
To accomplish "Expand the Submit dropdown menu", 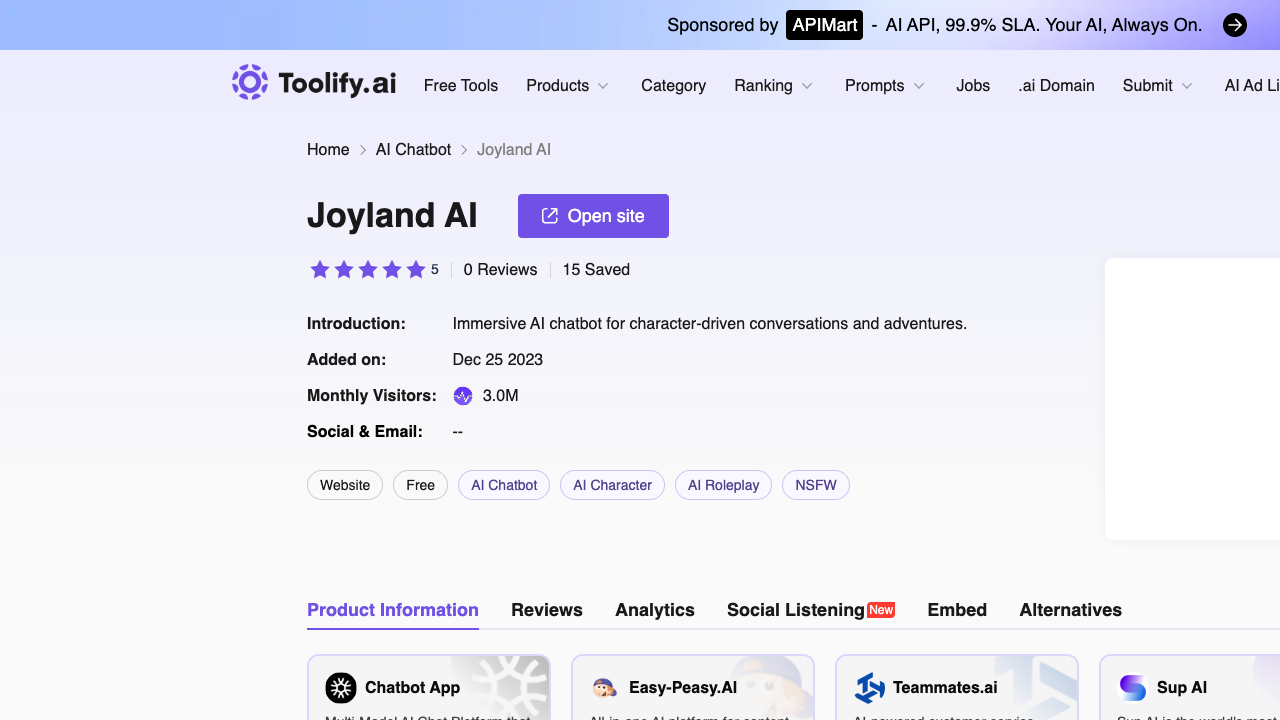I will click(x=1157, y=86).
